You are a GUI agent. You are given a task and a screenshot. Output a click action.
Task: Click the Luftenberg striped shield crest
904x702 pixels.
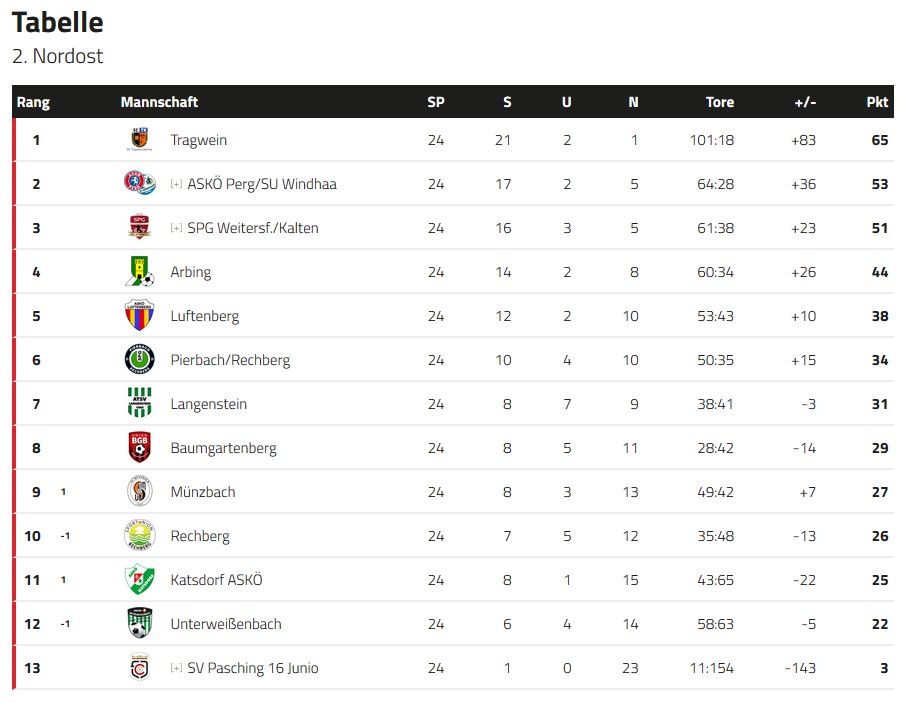pyautogui.click(x=140, y=315)
